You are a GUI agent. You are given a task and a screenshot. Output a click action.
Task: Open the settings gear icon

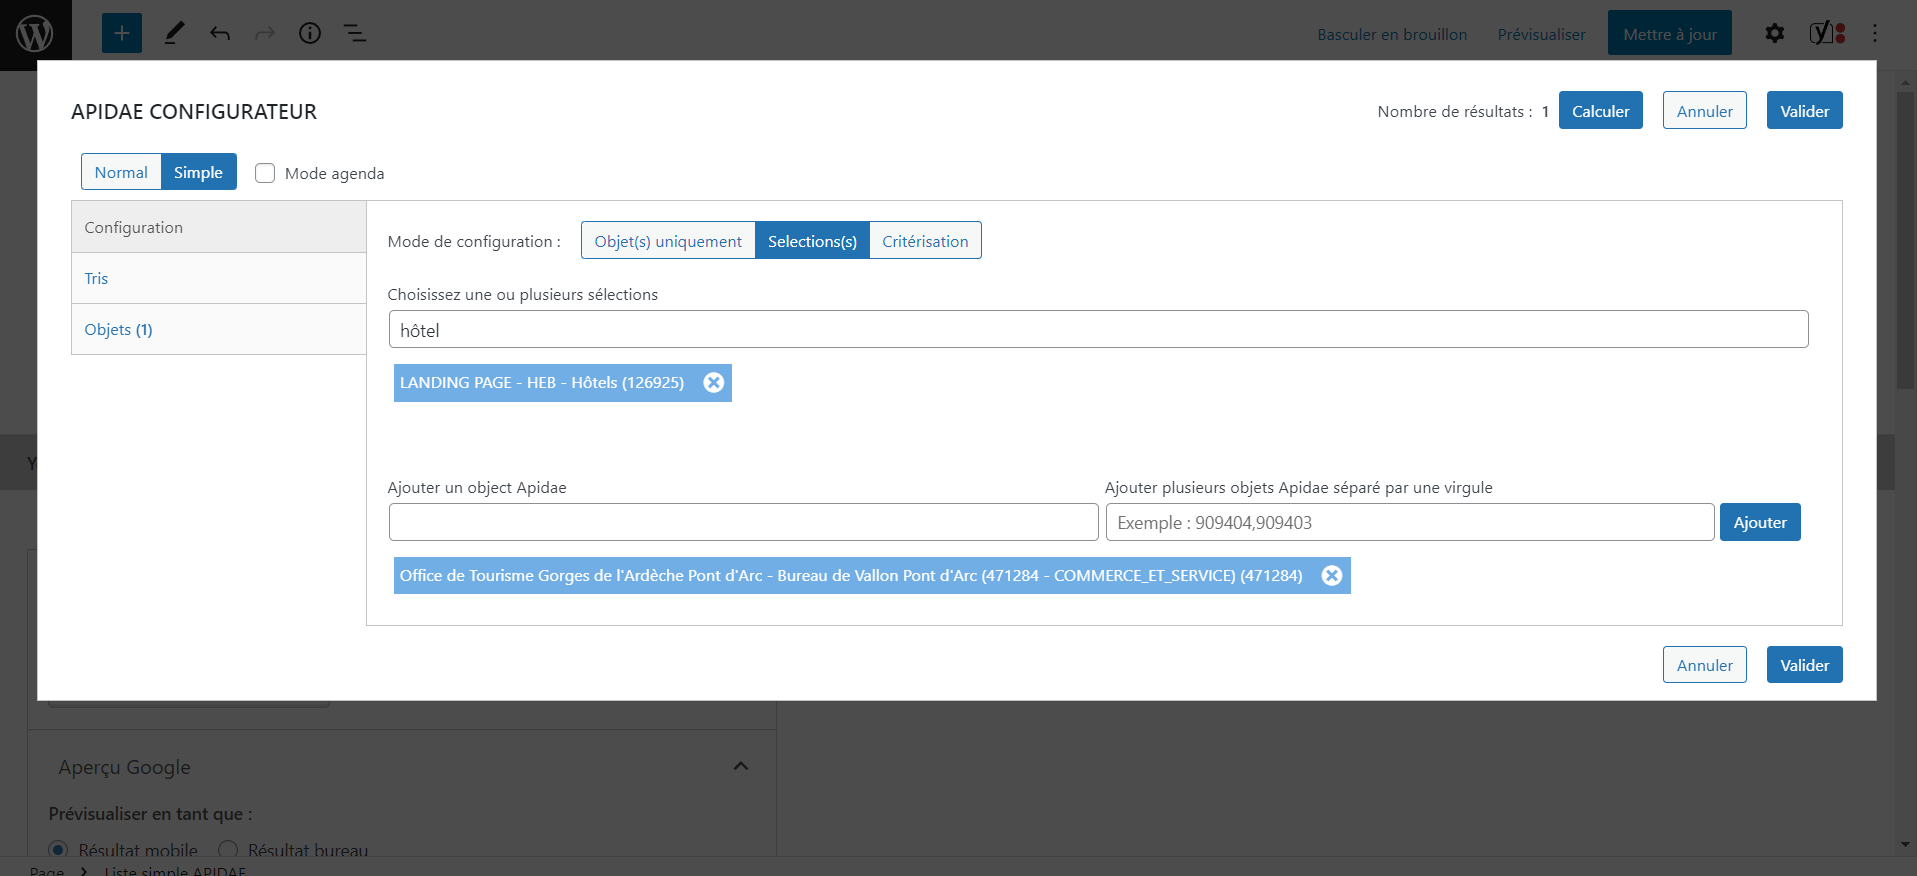(1775, 33)
